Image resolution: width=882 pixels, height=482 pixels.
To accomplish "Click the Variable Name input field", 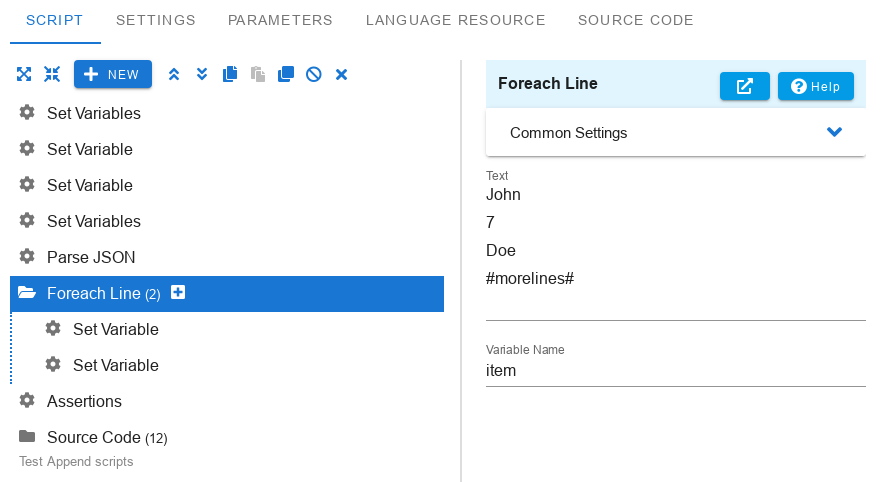I will coord(676,371).
